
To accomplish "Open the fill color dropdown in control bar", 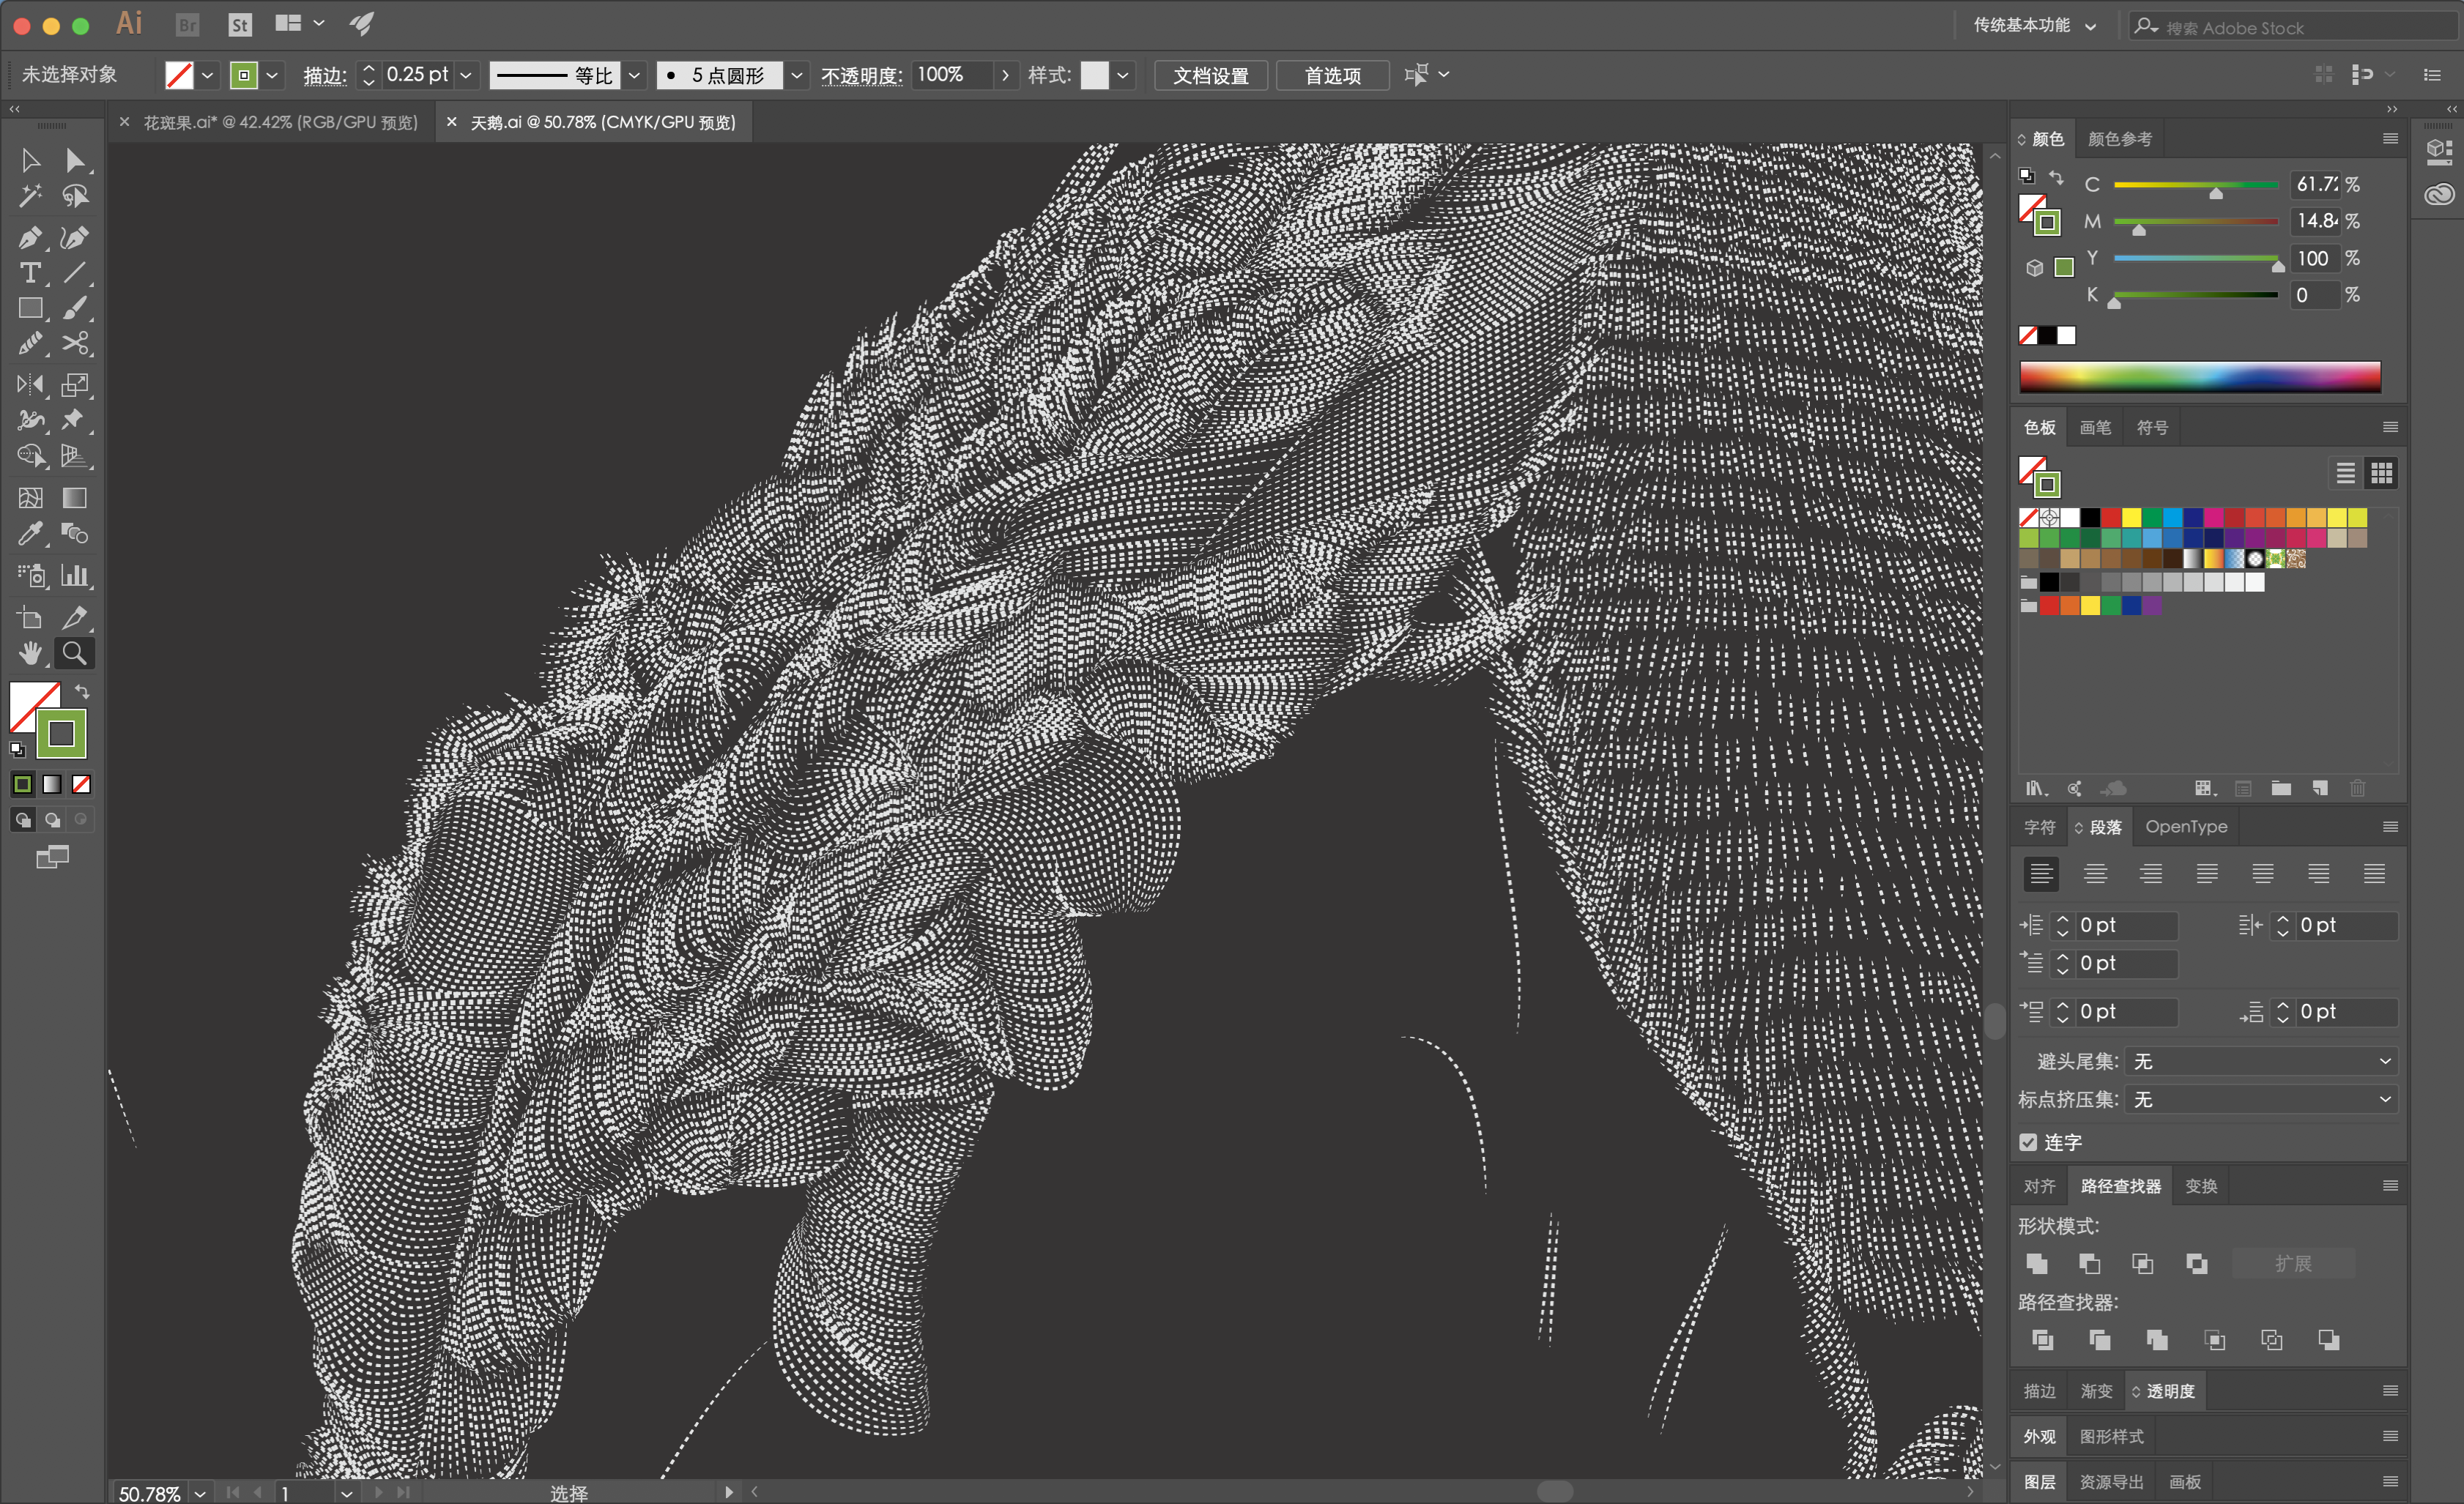I will (207, 75).
